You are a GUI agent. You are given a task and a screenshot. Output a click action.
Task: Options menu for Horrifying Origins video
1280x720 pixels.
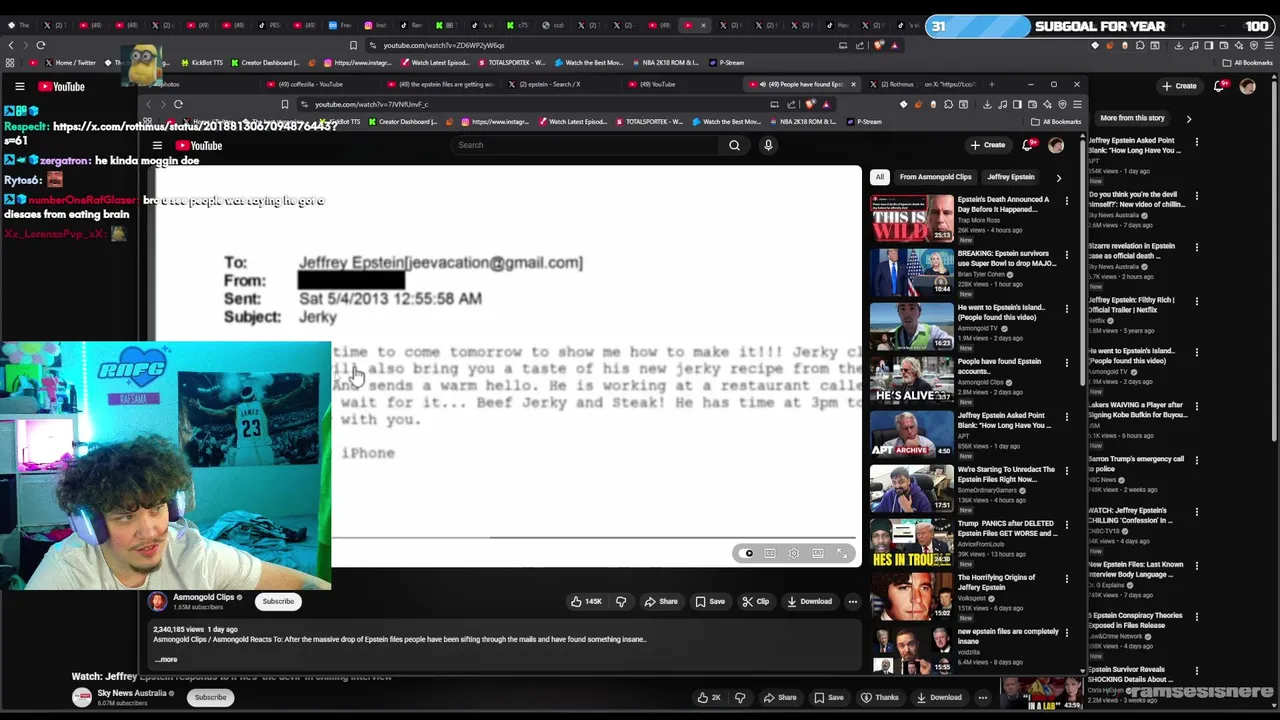1066,579
